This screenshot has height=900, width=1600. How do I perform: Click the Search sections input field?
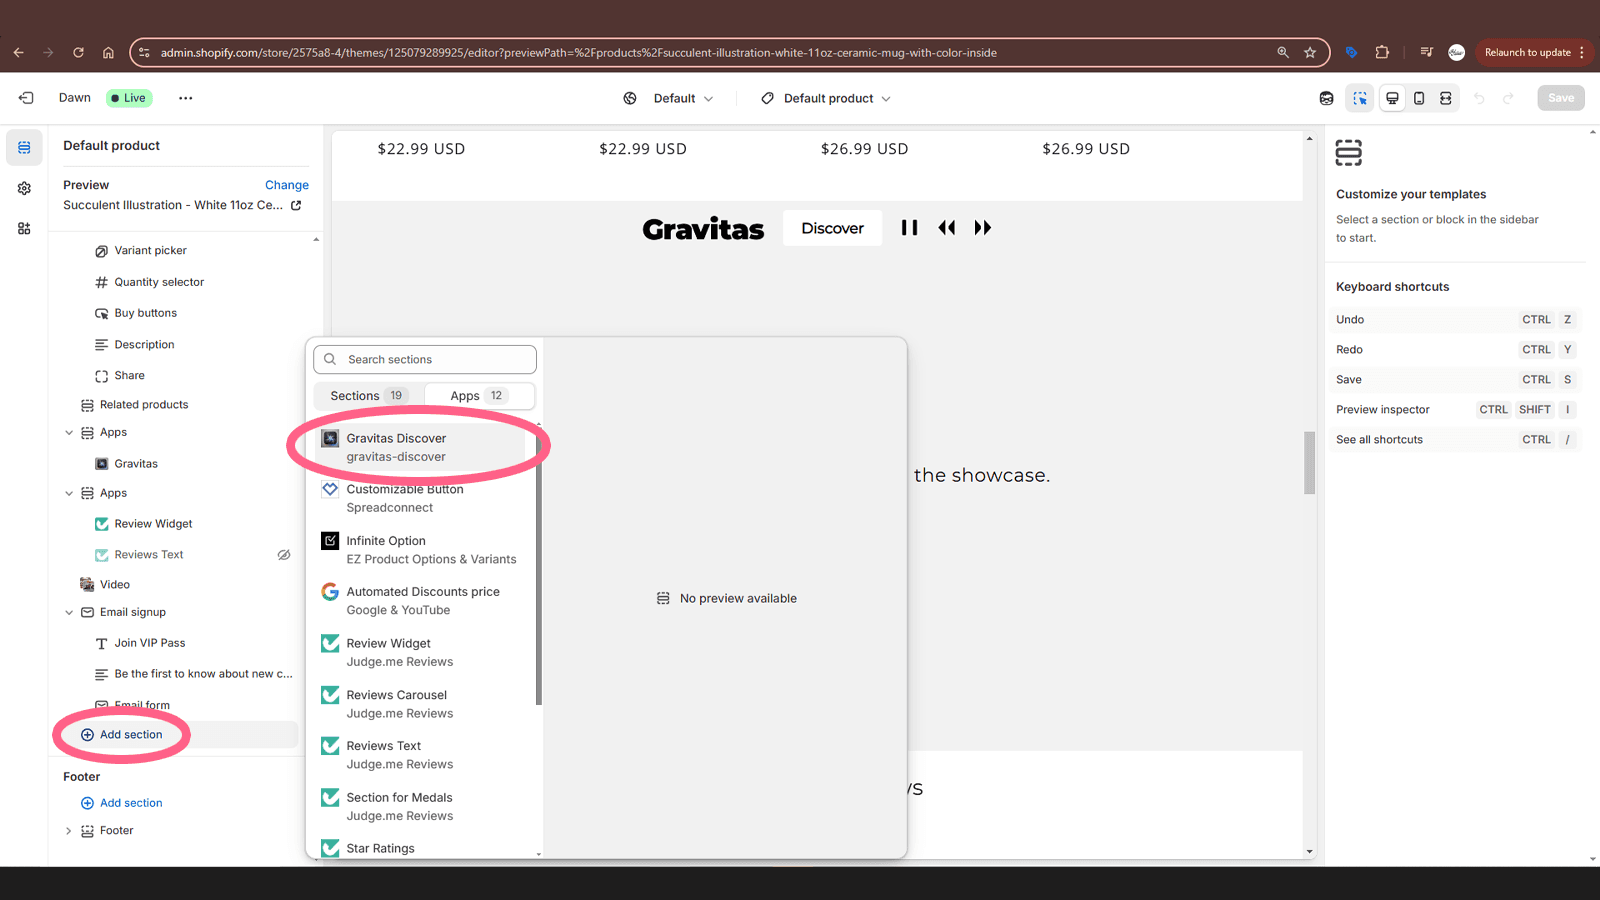[425, 359]
